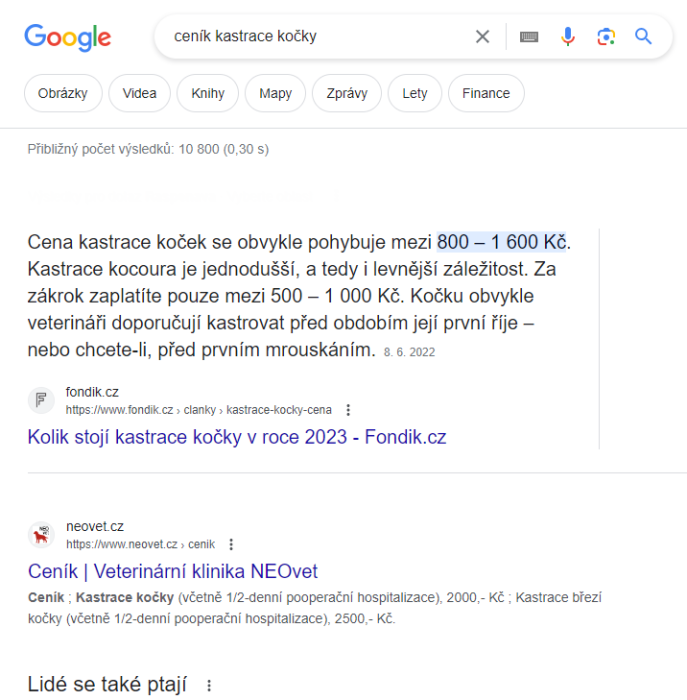Click the Google logo
Viewport: 687px width, 700px height.
point(67,37)
